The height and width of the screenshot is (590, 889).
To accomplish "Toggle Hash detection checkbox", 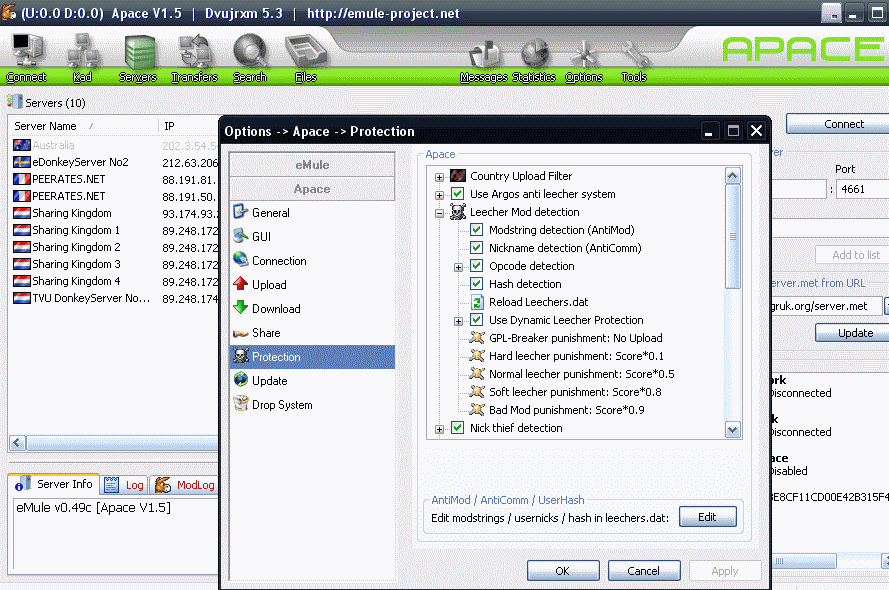I will (x=477, y=284).
